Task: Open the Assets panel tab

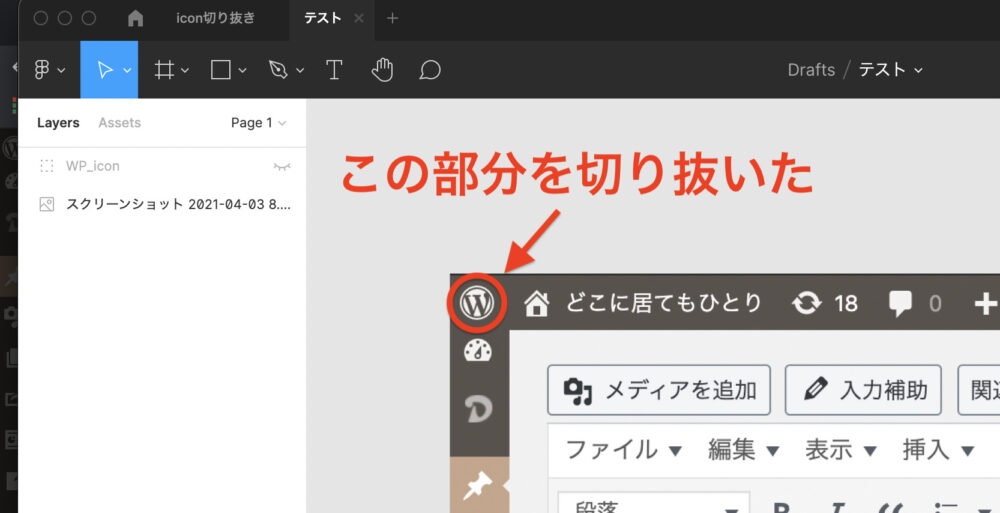Action: point(119,123)
